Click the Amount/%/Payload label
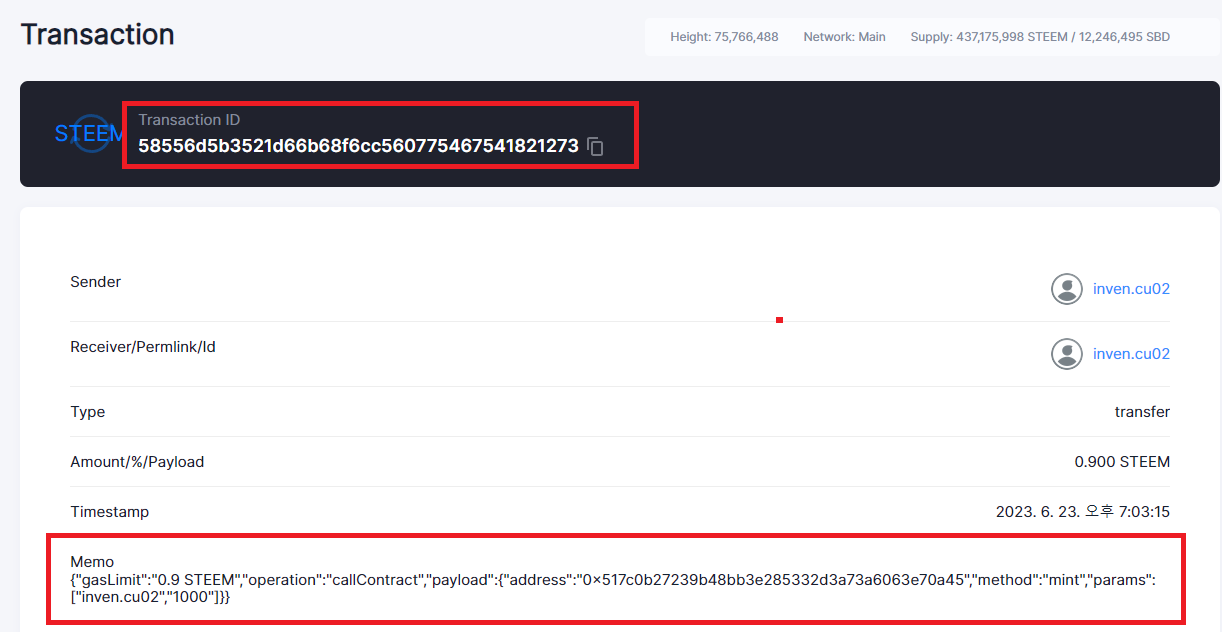Screen dimensions: 1222x632 click(x=137, y=462)
